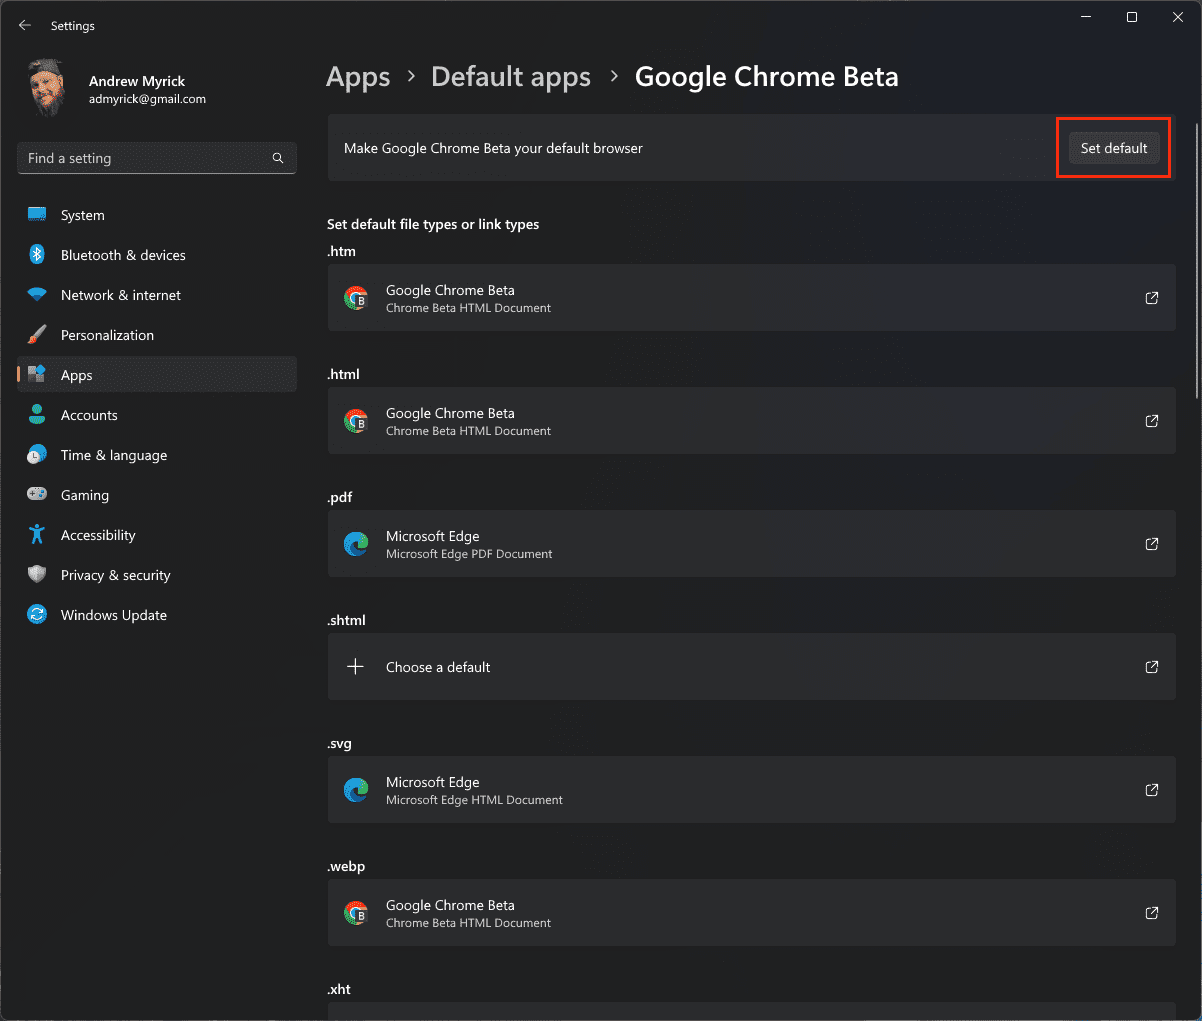Screen dimensions: 1202x1021
Task: Click the Privacy & security shield icon
Action: point(37,575)
